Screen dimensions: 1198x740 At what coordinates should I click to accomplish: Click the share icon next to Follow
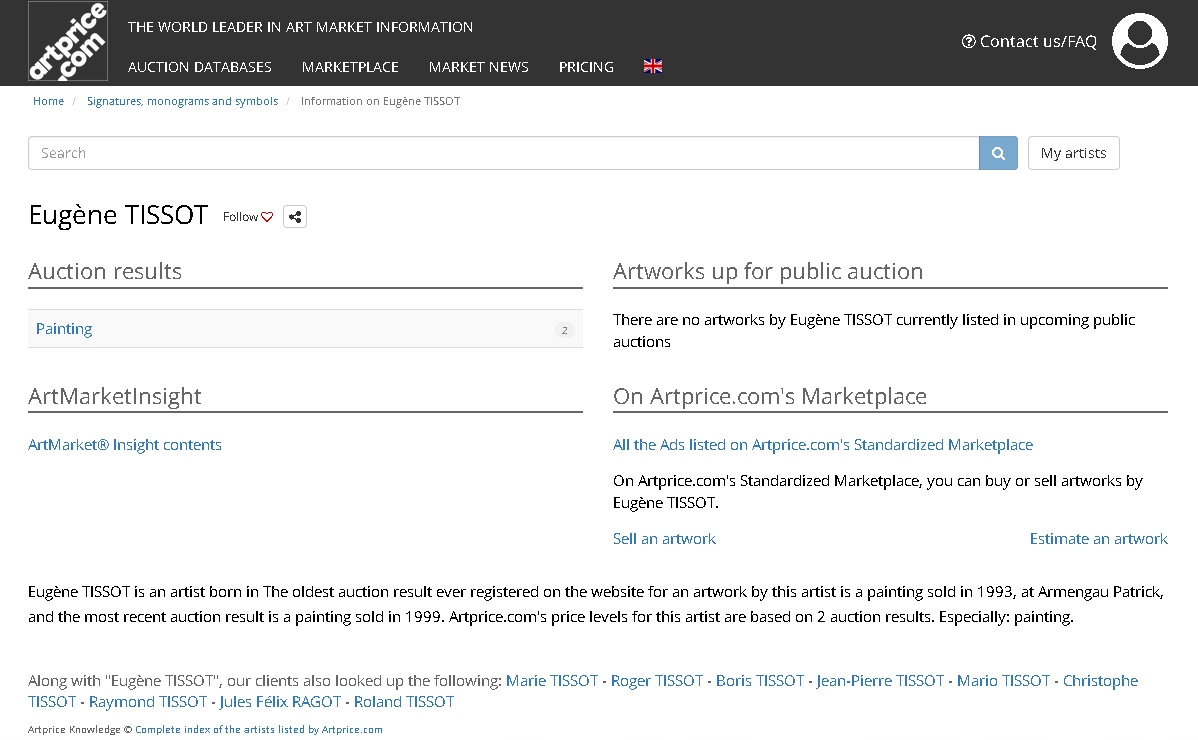[x=294, y=217]
